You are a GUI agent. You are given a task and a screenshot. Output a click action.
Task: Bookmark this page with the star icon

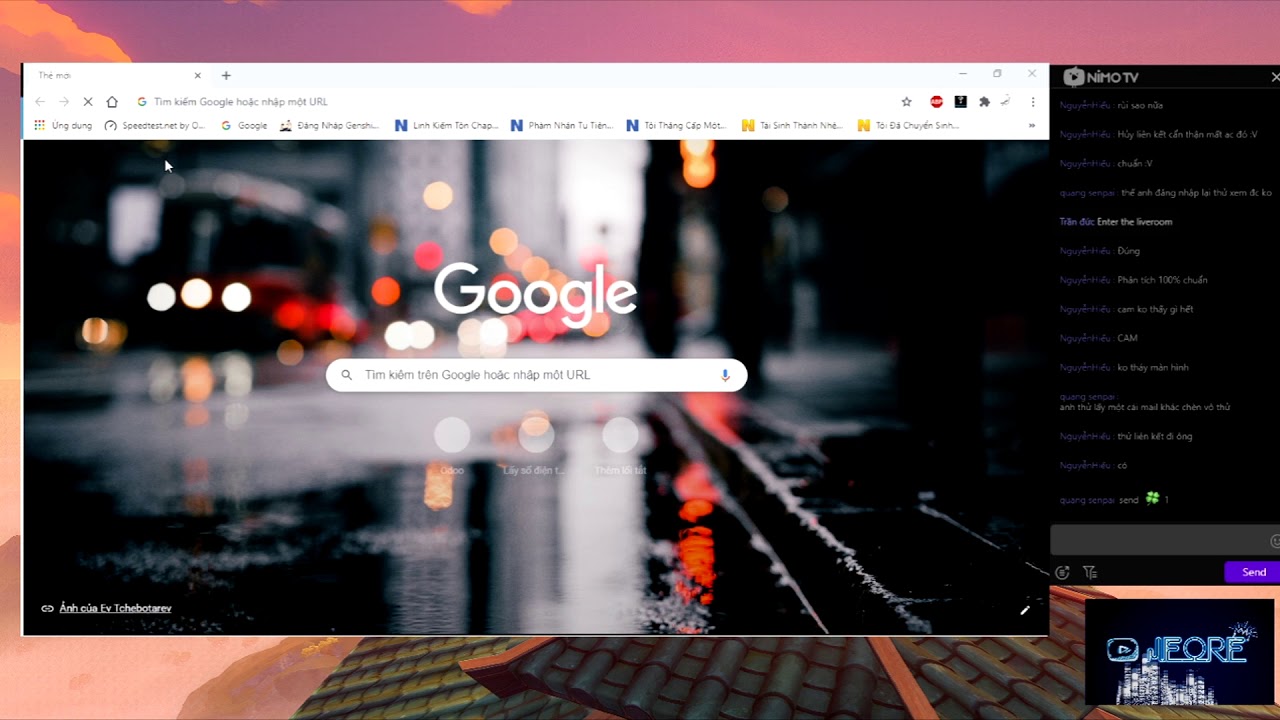[x=906, y=102]
